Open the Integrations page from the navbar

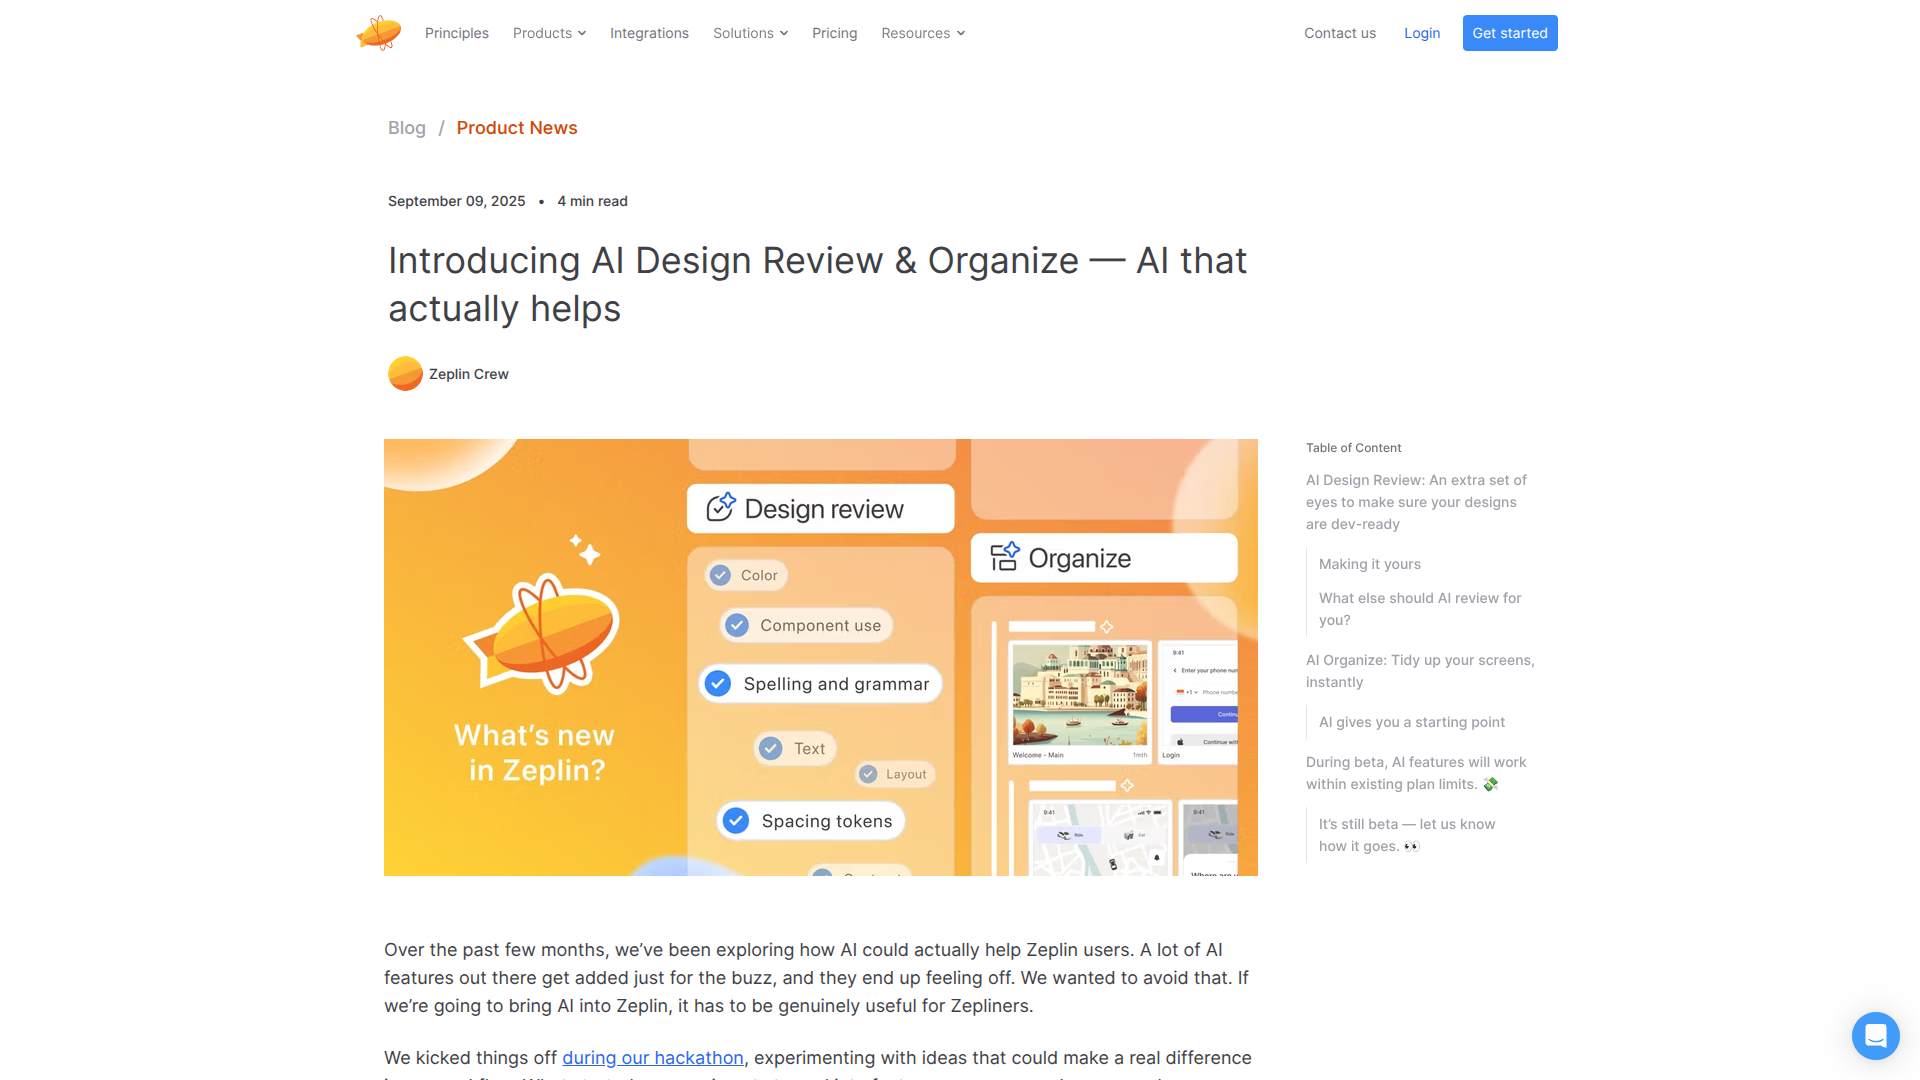649,33
